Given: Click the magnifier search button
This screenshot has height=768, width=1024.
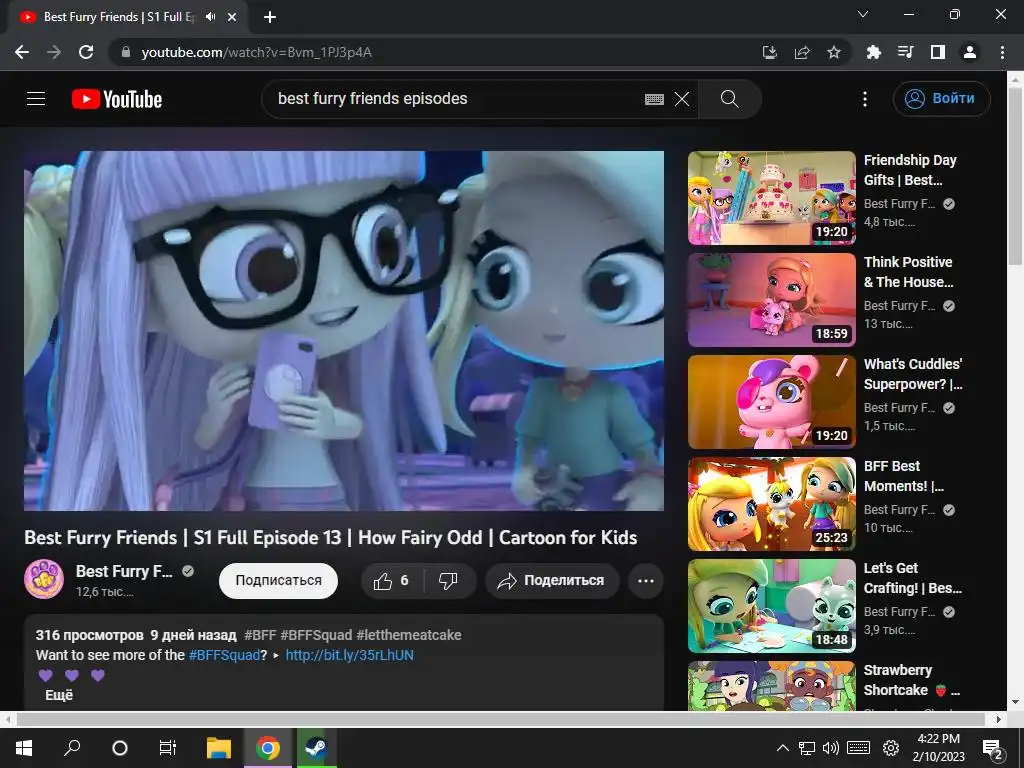Looking at the screenshot, I should click(x=729, y=99).
